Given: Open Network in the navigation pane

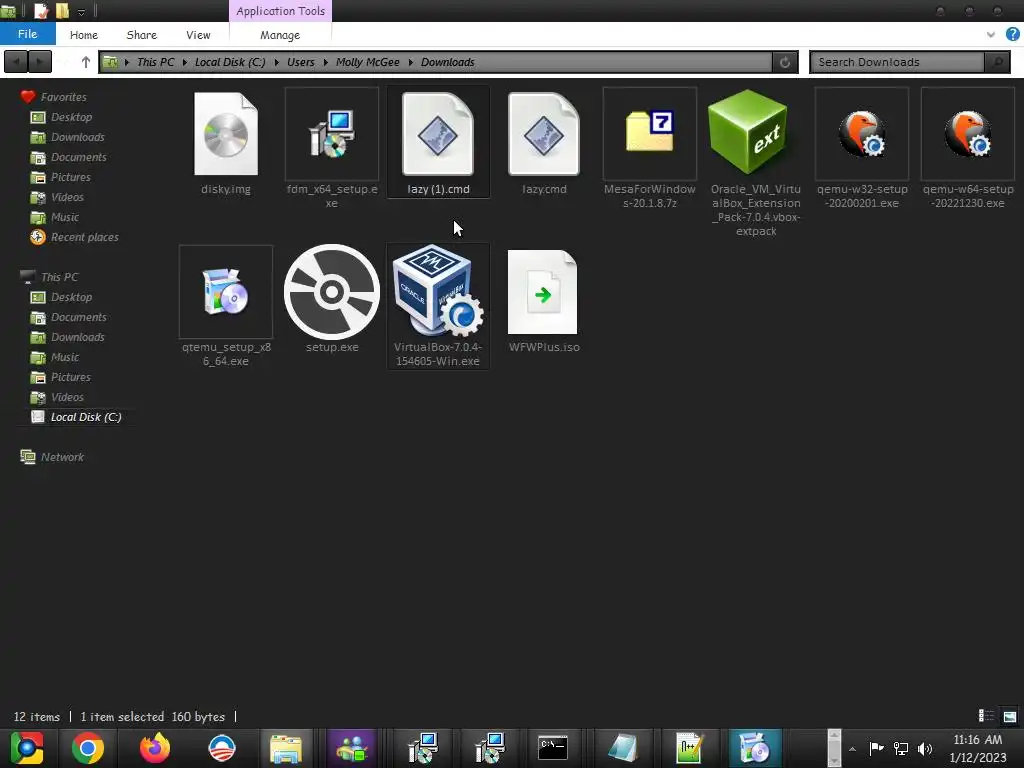Looking at the screenshot, I should [62, 457].
